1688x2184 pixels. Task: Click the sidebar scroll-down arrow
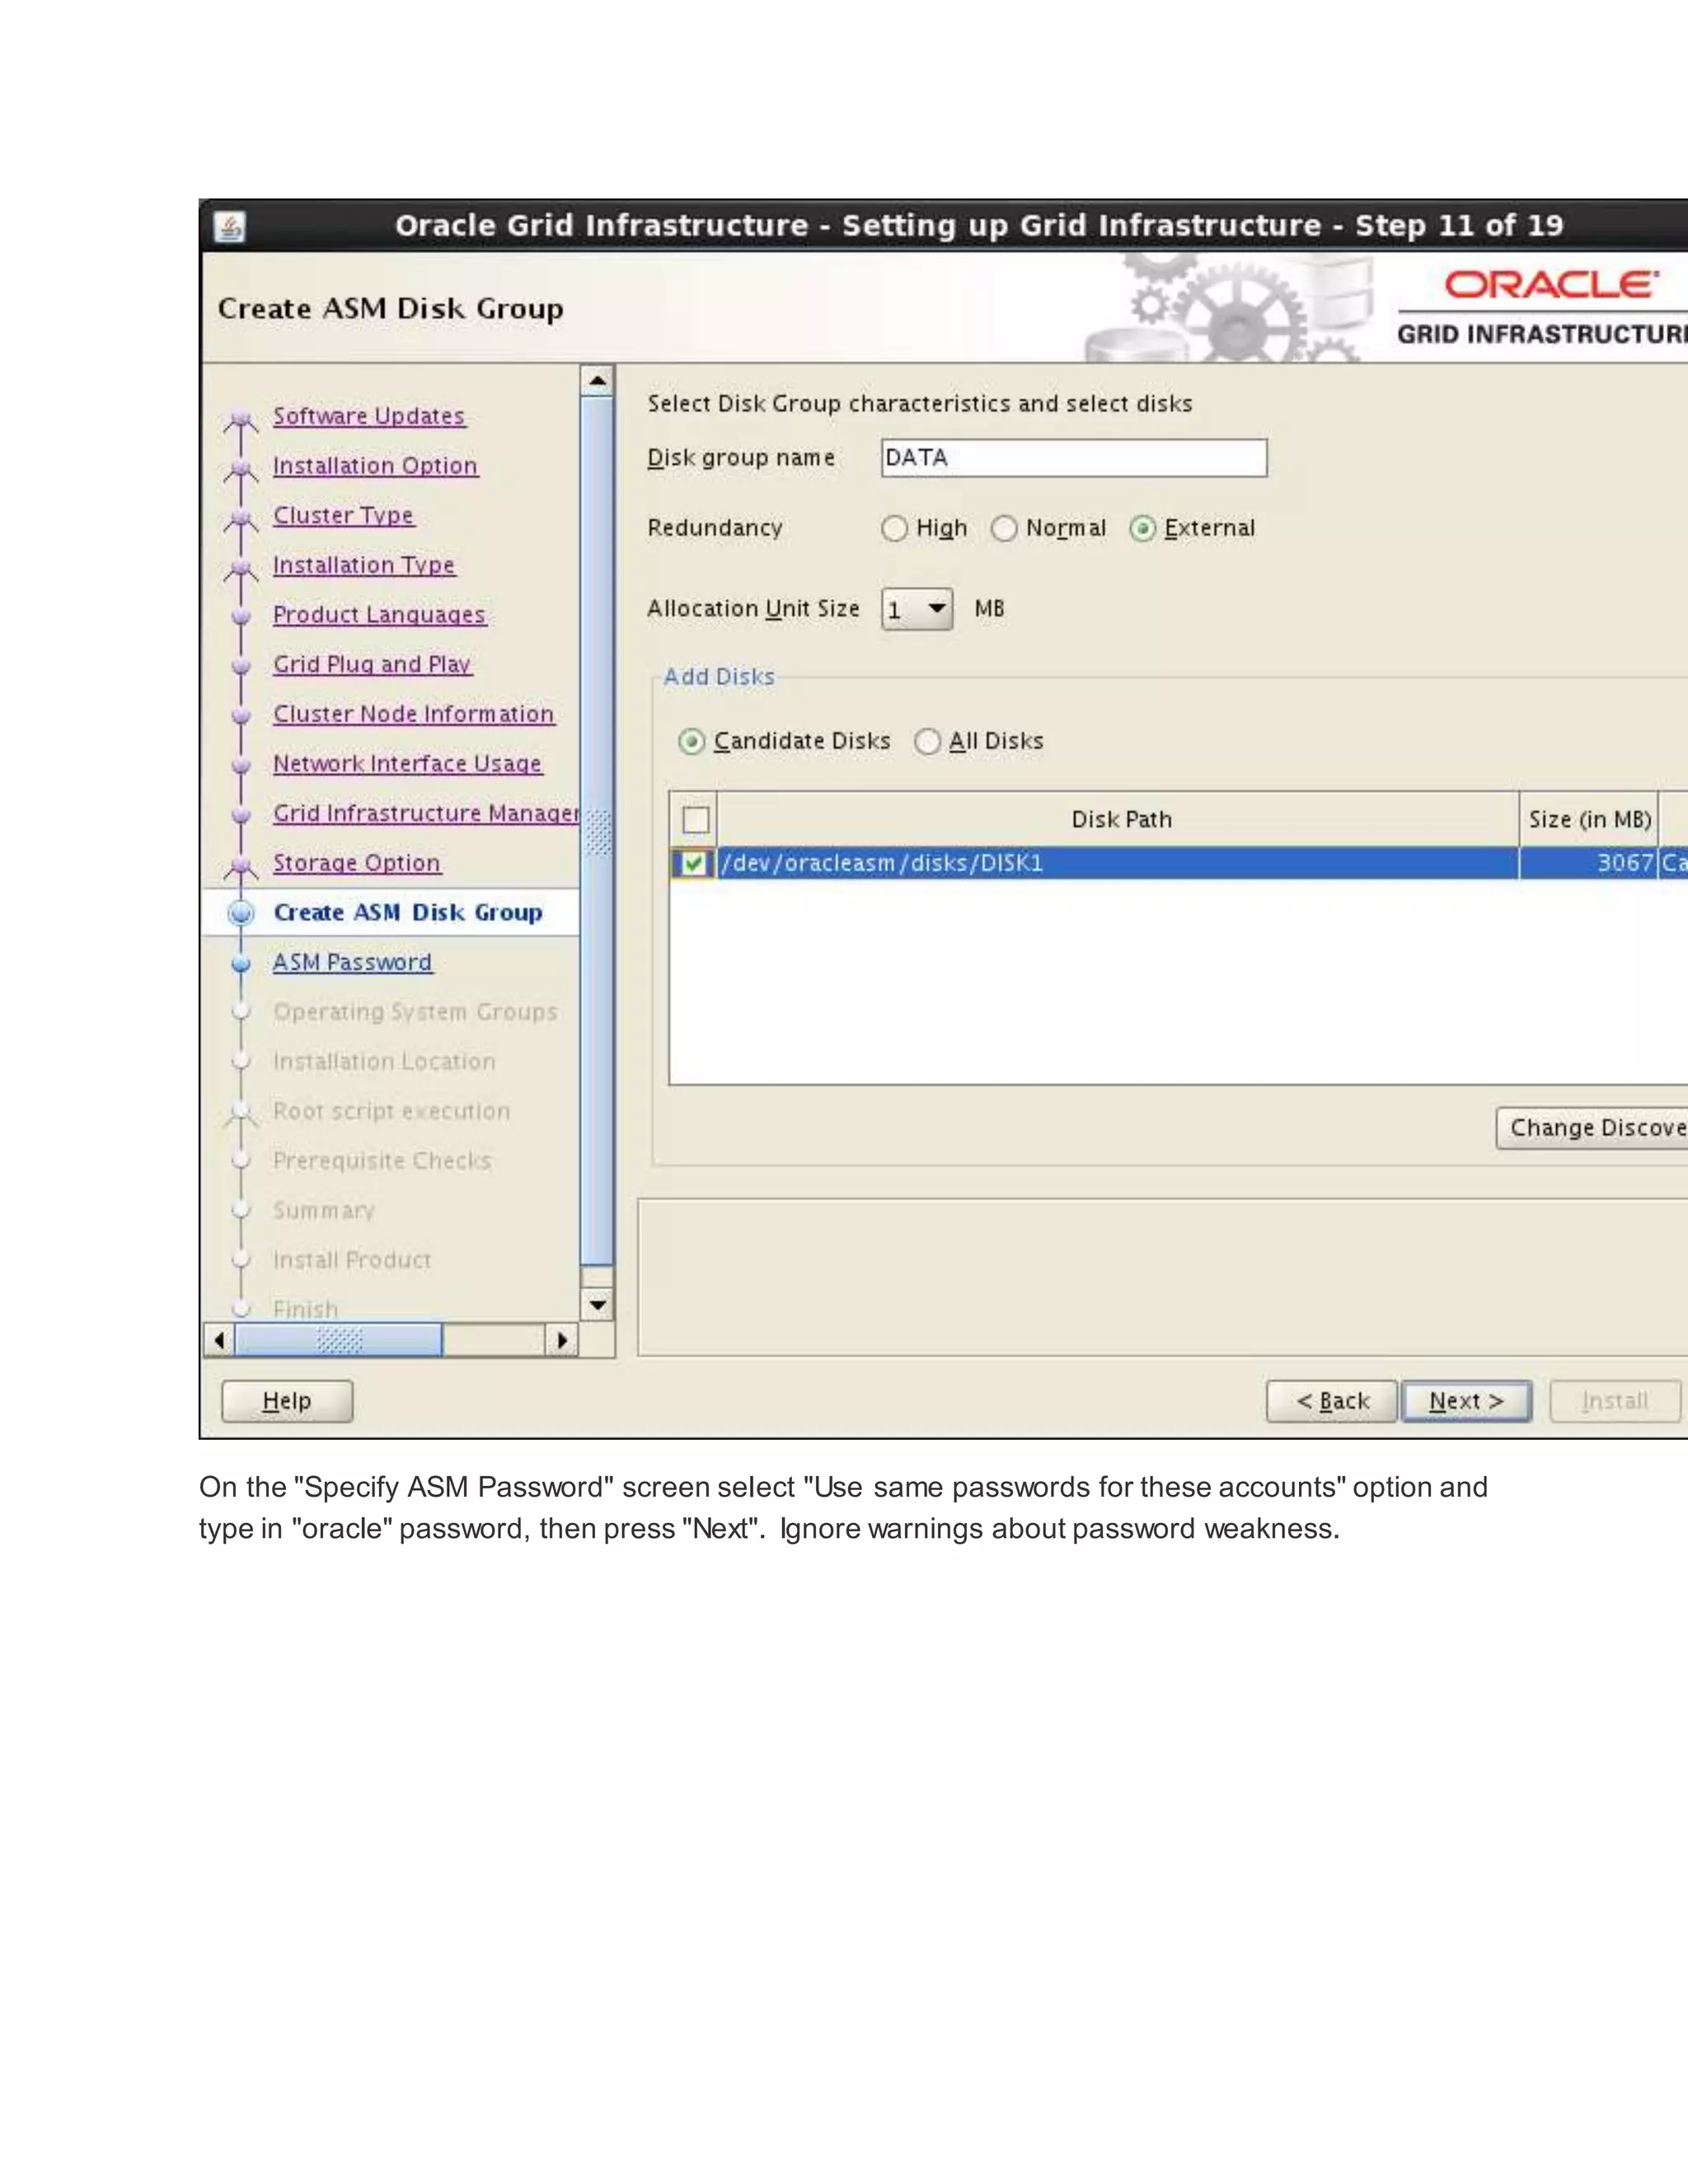pyautogui.click(x=597, y=1304)
